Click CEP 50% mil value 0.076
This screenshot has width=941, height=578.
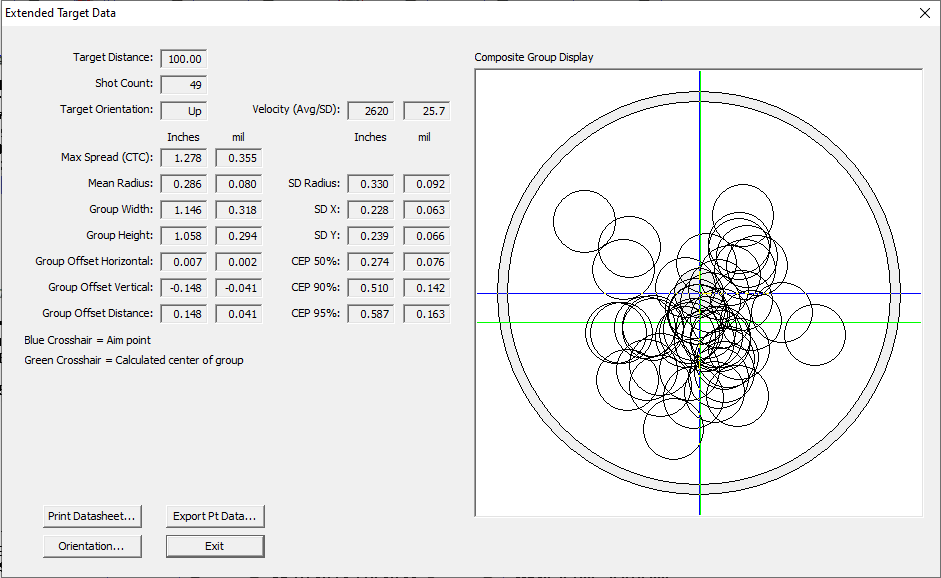coord(427,262)
